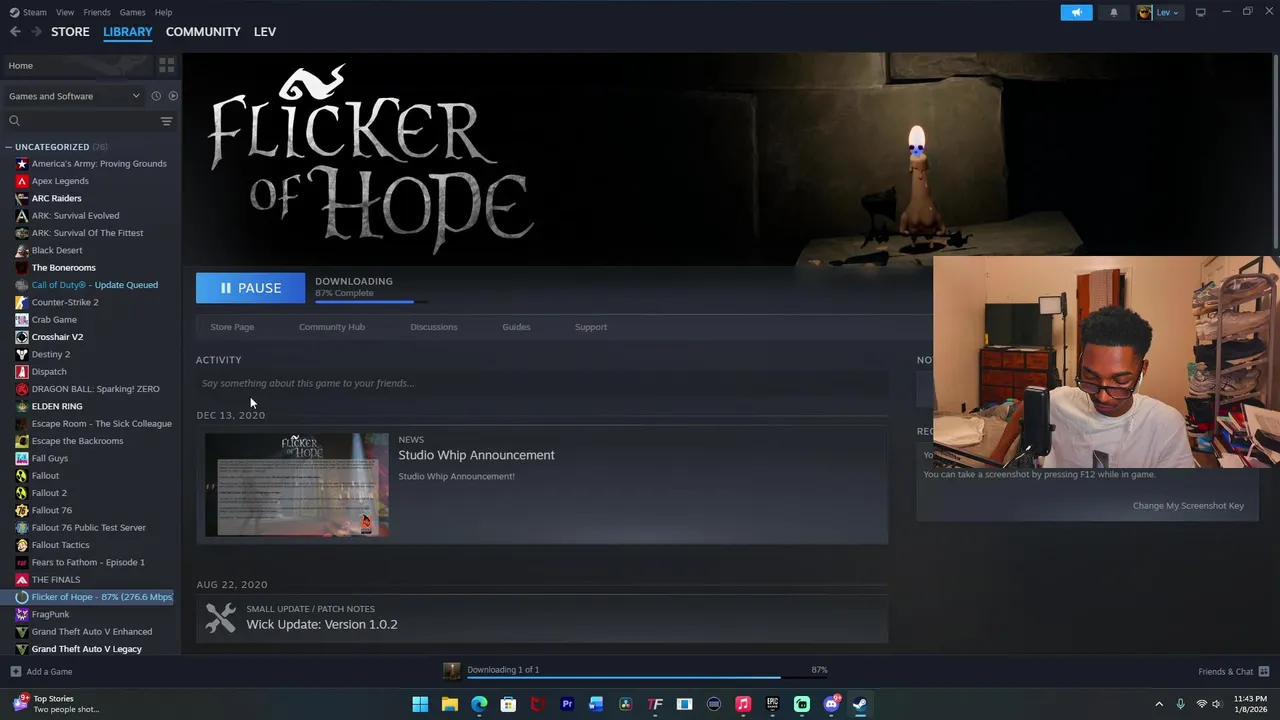Click the wrench patch notes icon

tap(220, 617)
